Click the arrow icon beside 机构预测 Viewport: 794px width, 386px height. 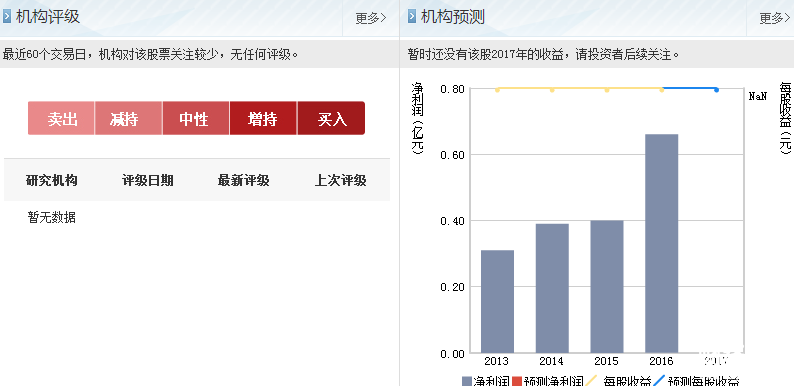(x=412, y=17)
